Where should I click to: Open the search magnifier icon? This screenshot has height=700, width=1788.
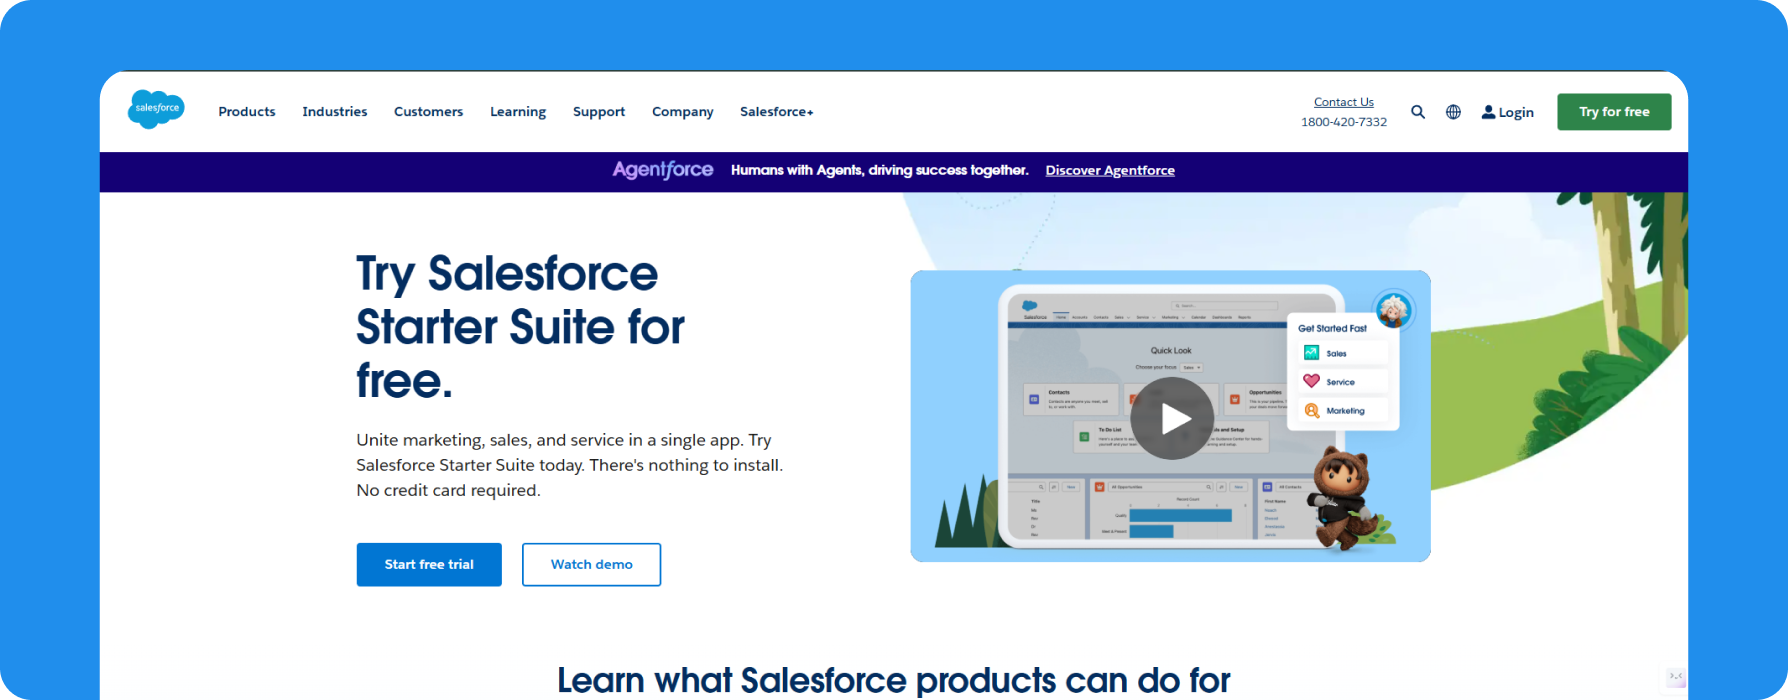(1418, 112)
